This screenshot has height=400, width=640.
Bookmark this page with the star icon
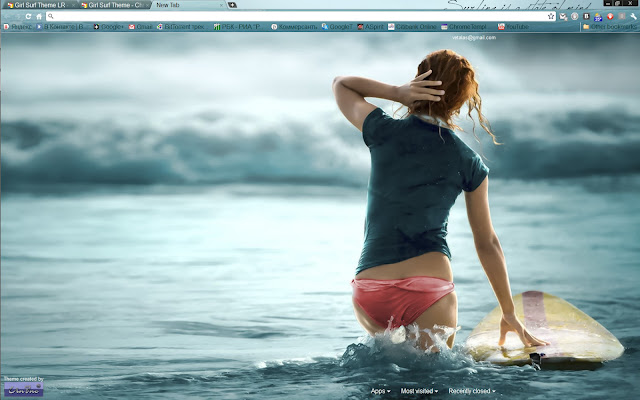click(x=551, y=16)
